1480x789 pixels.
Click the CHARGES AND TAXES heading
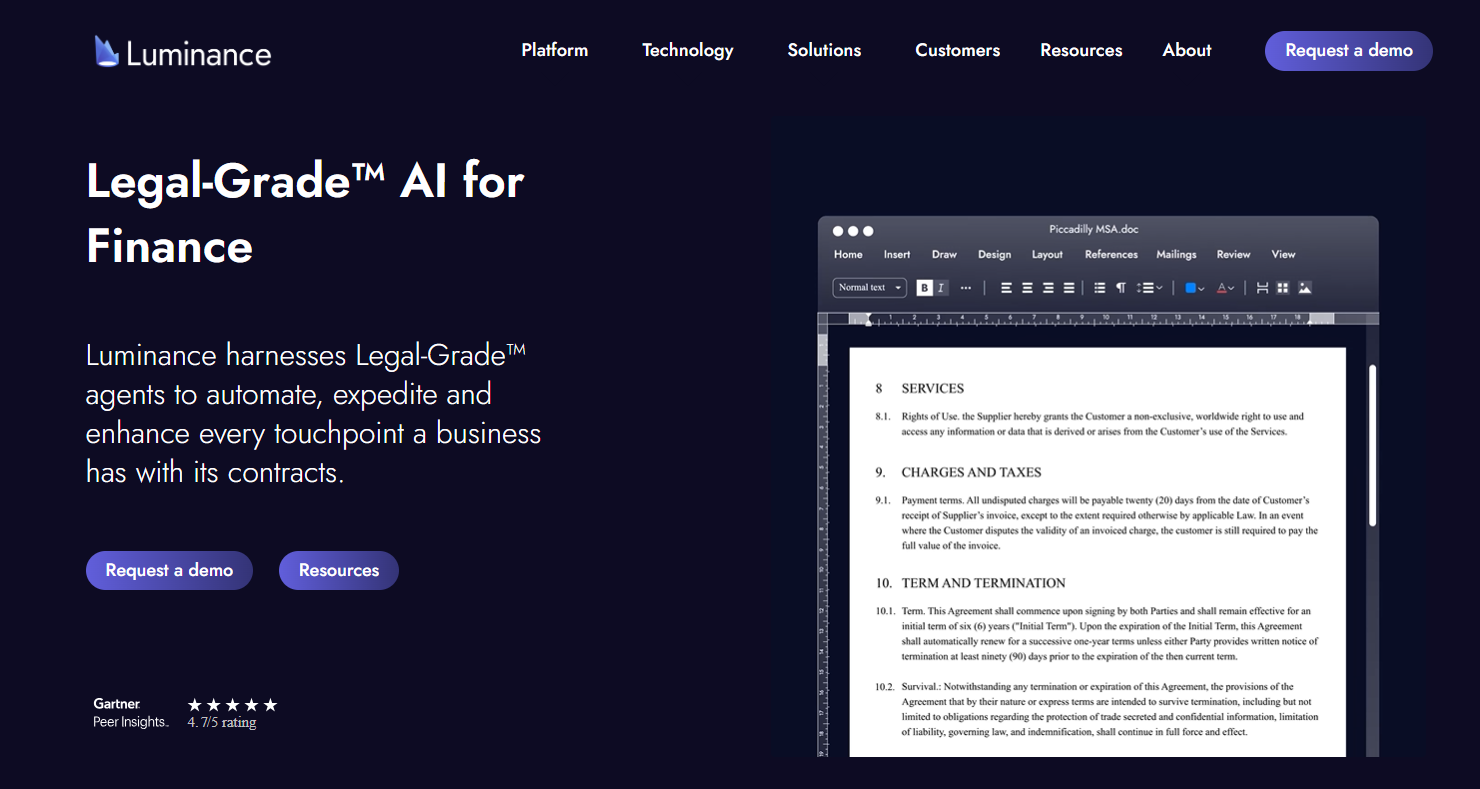[x=971, y=472]
